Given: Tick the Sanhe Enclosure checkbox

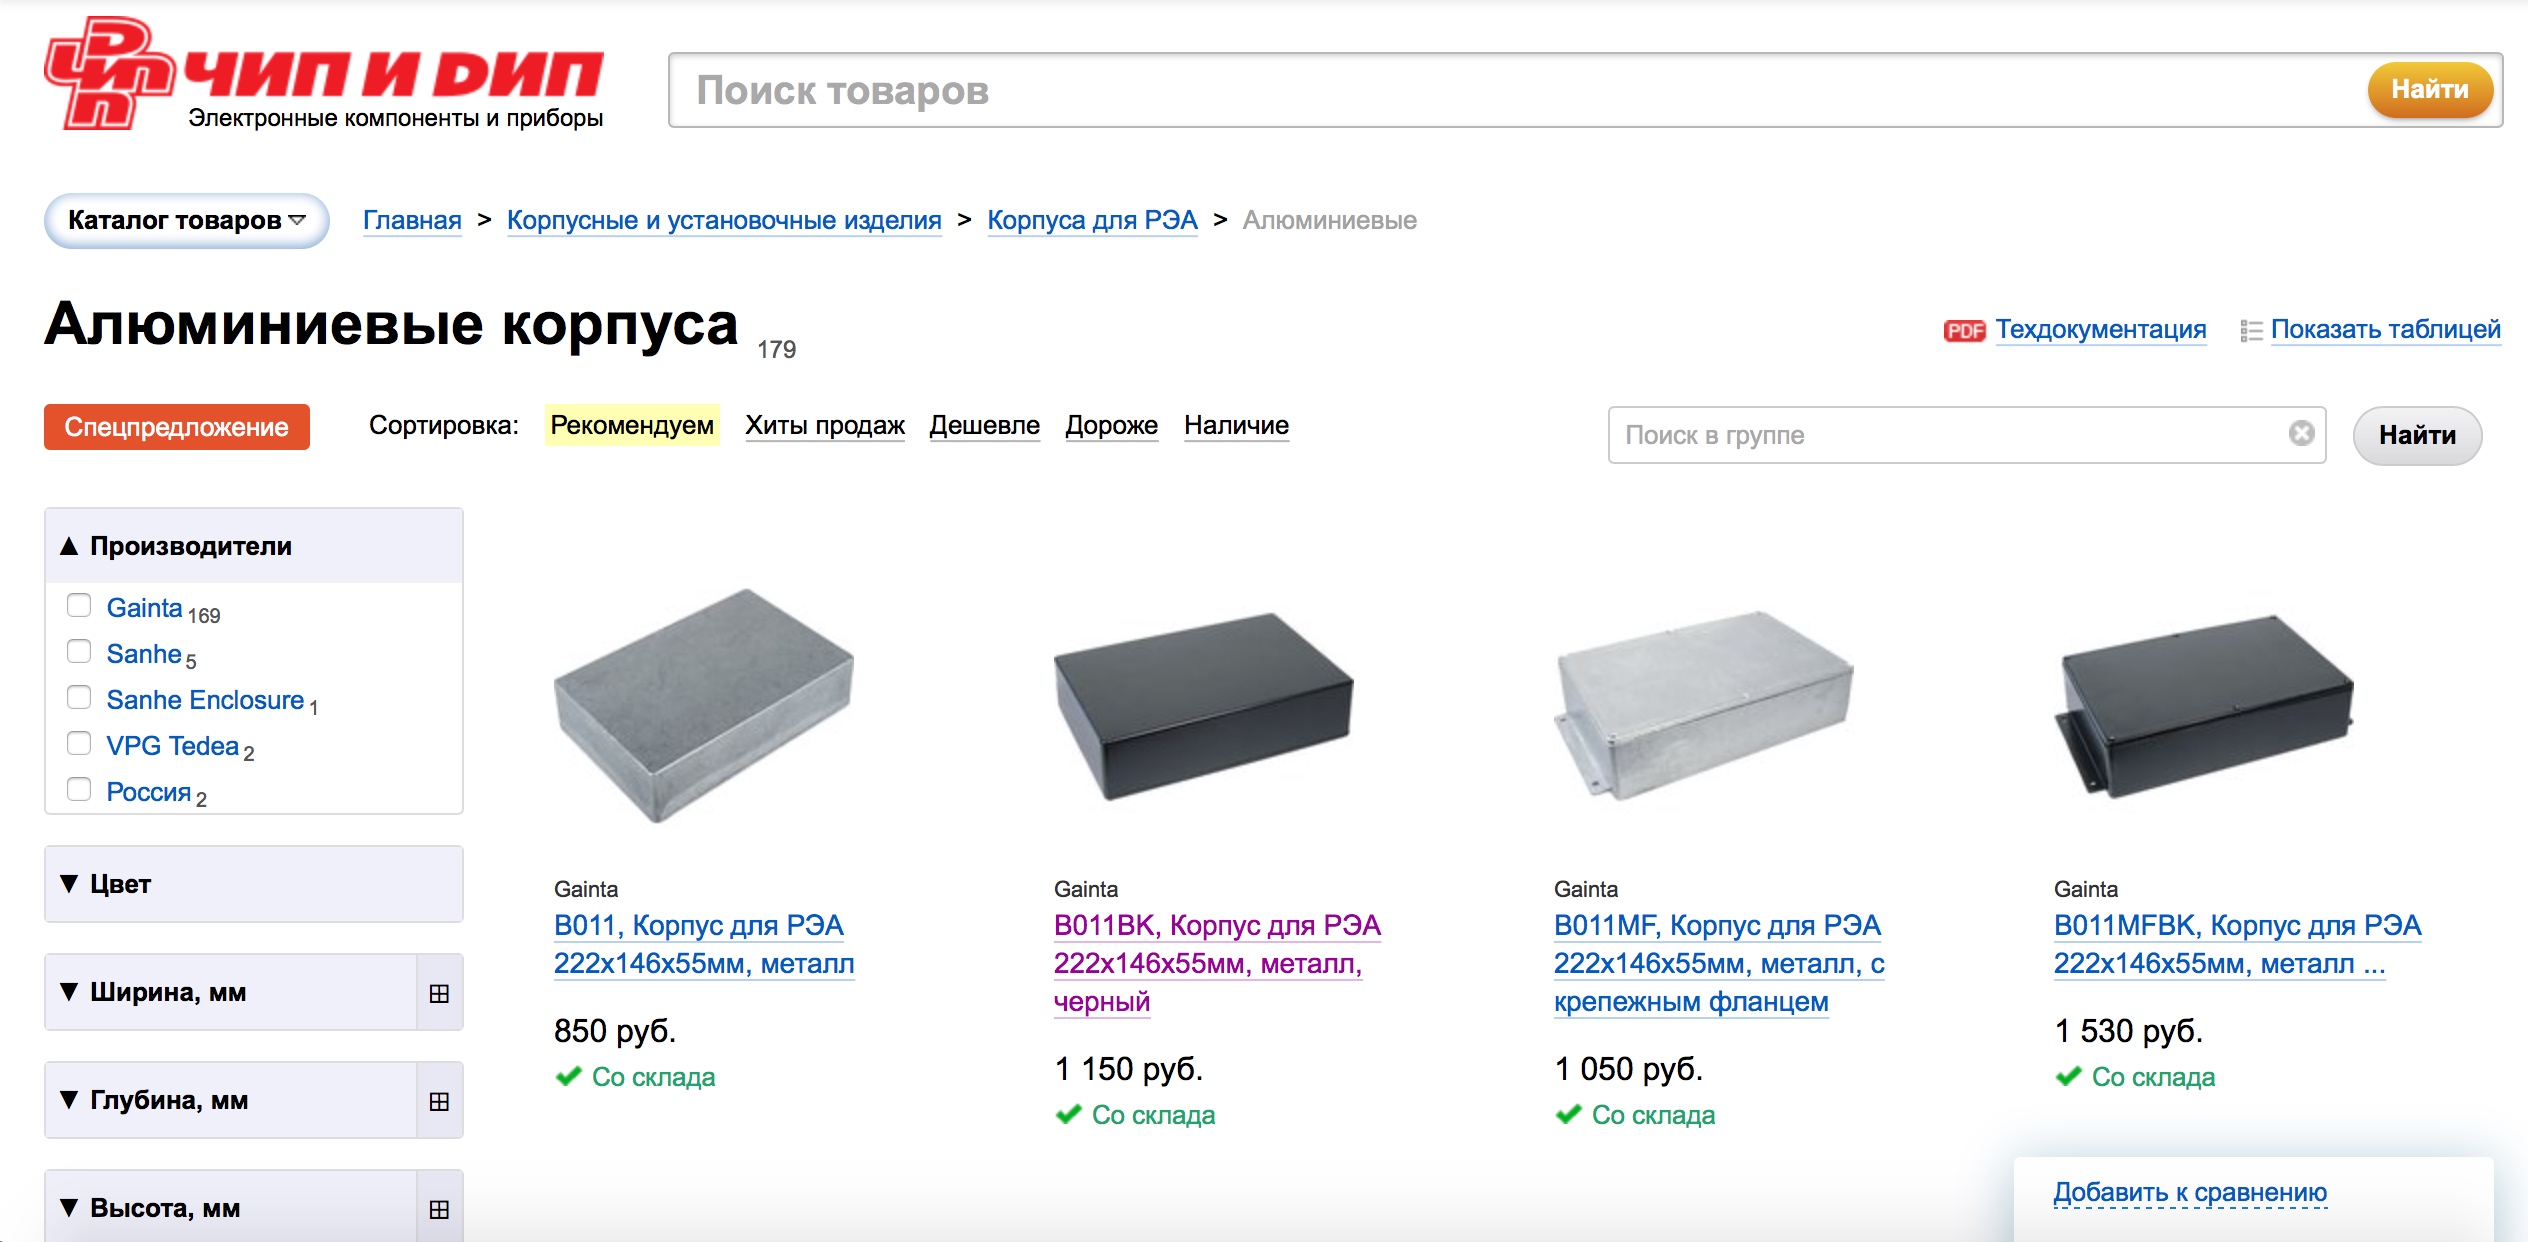Looking at the screenshot, I should (79, 697).
